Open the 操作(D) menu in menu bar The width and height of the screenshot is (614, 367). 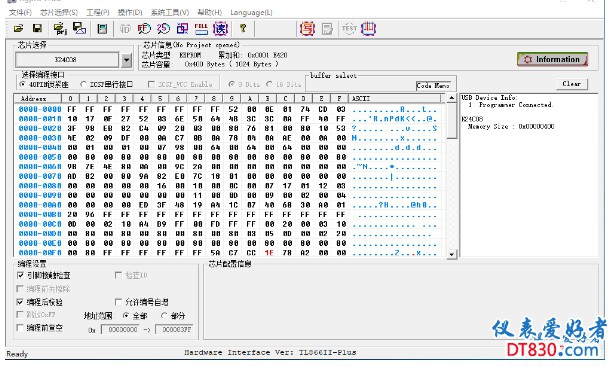click(130, 13)
